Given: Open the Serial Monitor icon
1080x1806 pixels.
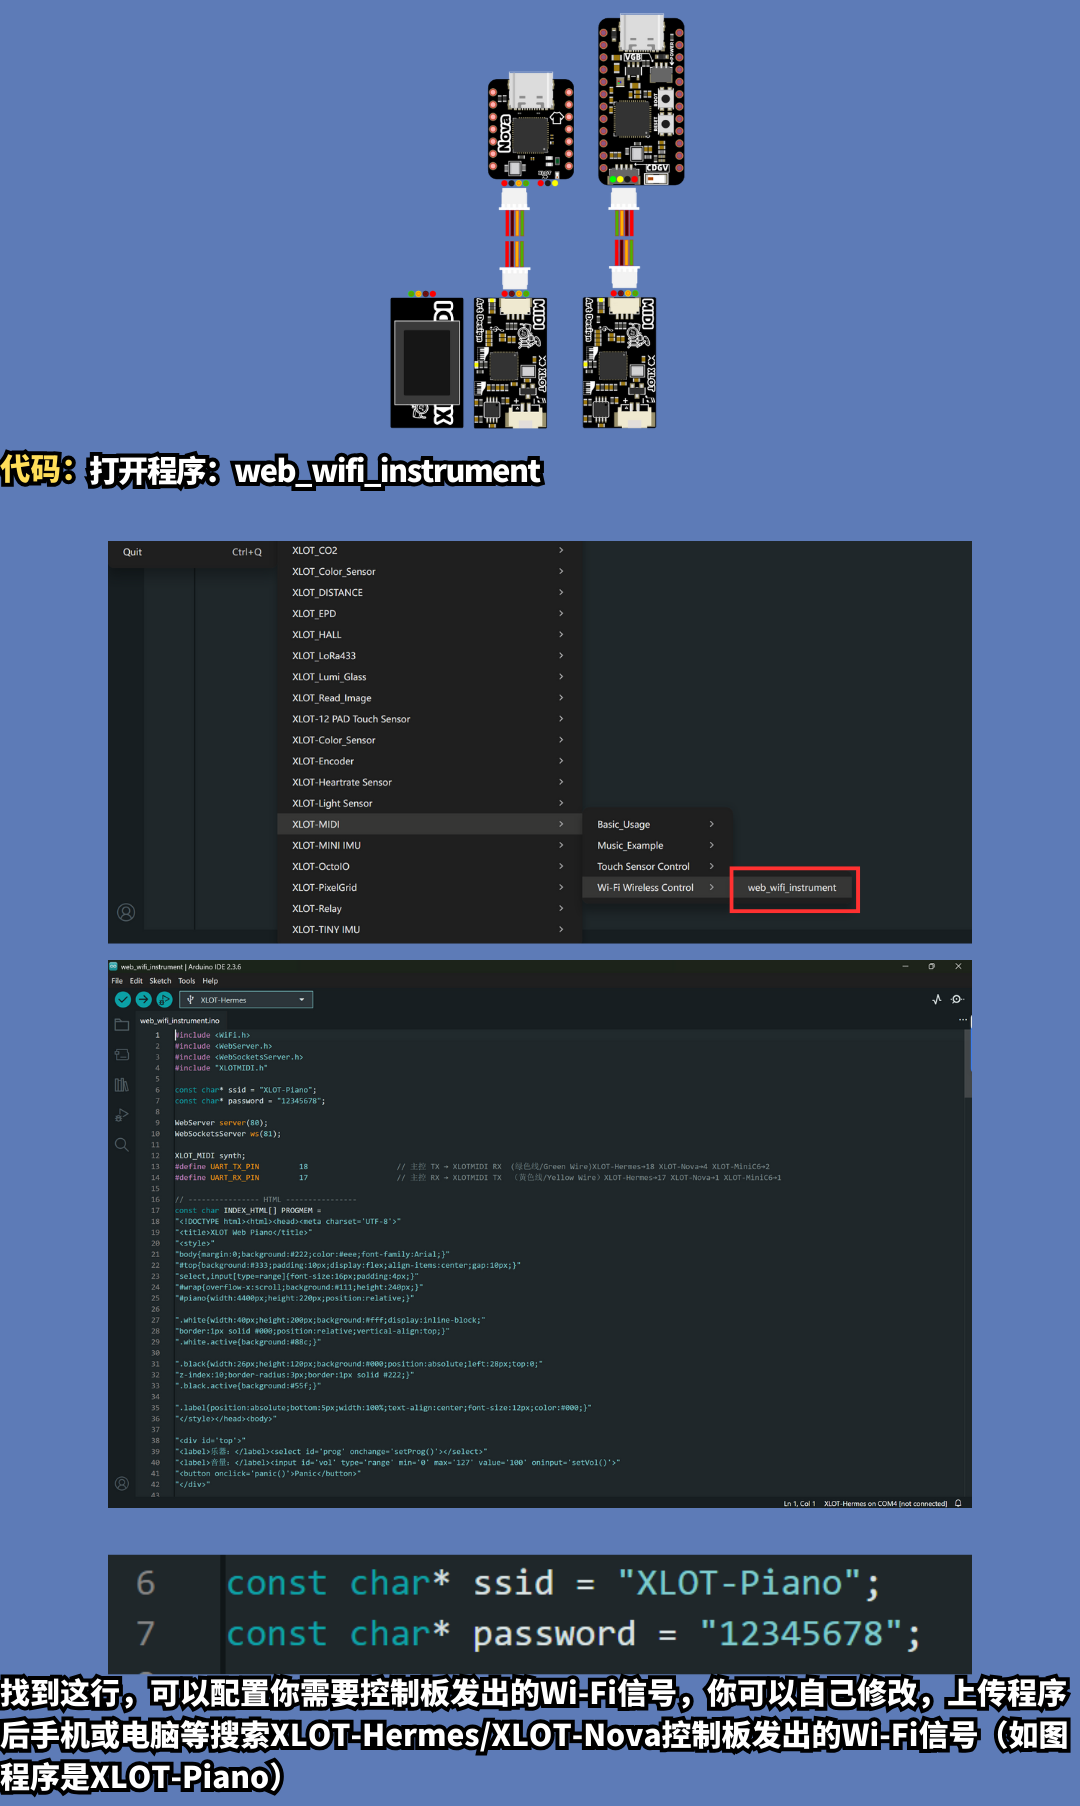Looking at the screenshot, I should click(x=957, y=999).
